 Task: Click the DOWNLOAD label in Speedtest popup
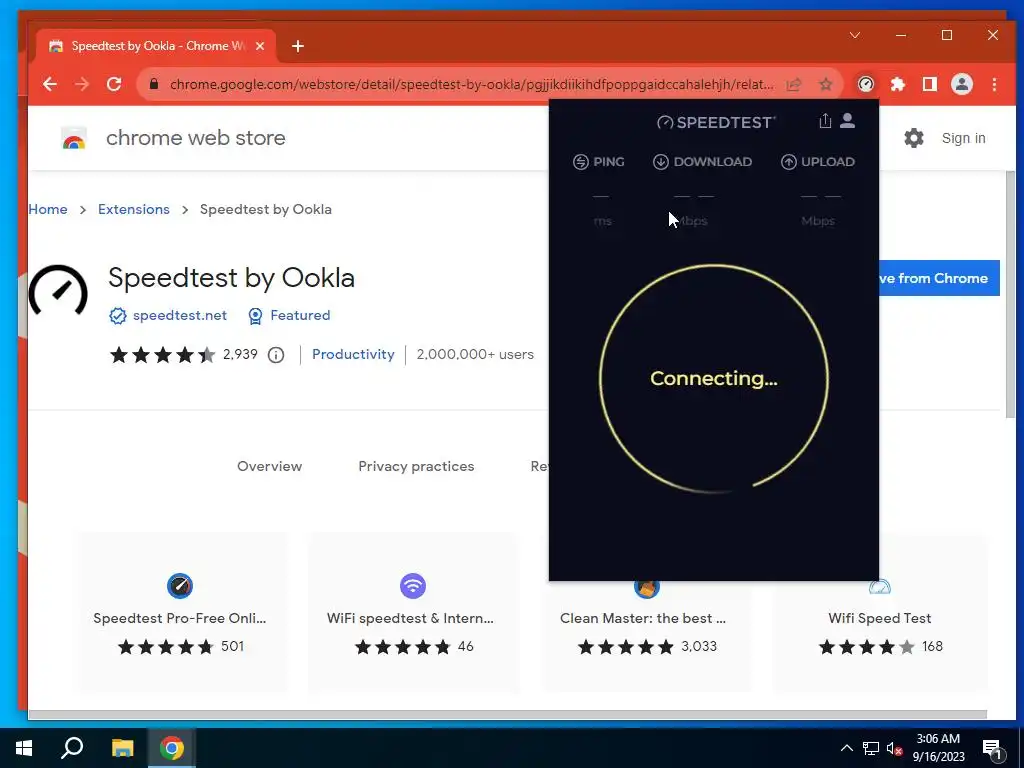point(702,162)
